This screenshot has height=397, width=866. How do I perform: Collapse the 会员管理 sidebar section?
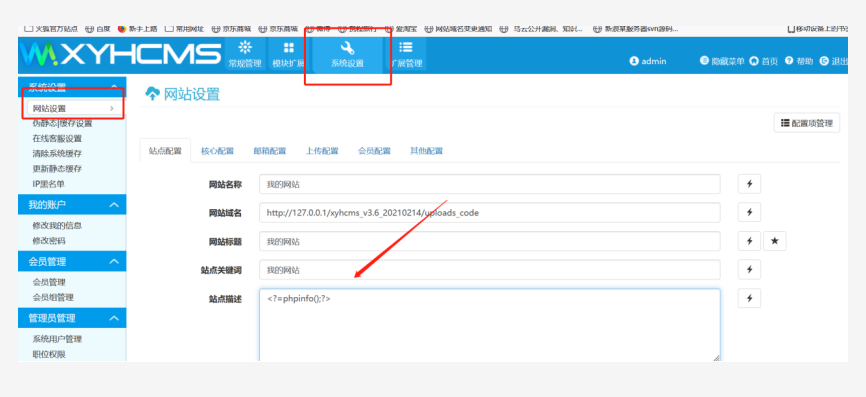114,261
